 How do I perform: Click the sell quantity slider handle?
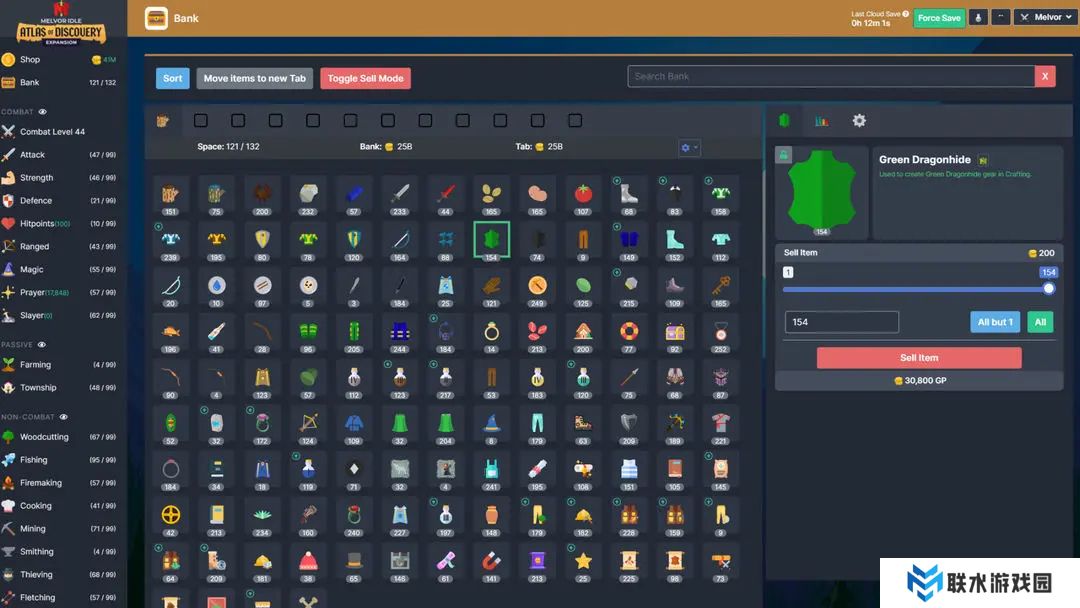(1049, 289)
